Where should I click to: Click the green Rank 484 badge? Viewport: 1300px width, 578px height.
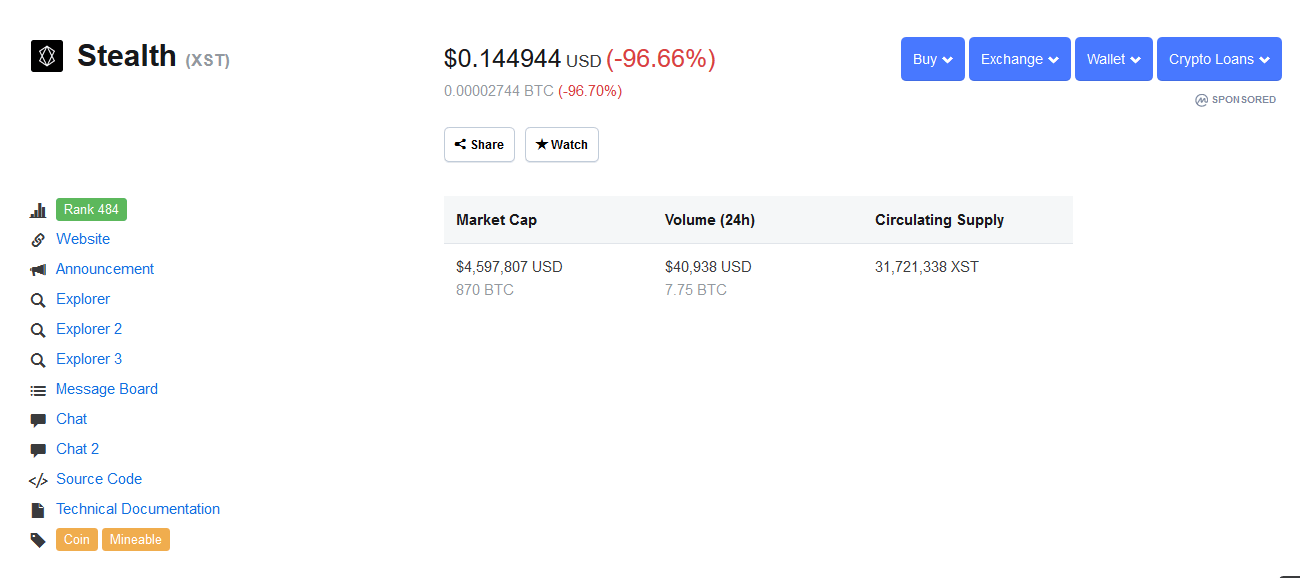[x=91, y=209]
